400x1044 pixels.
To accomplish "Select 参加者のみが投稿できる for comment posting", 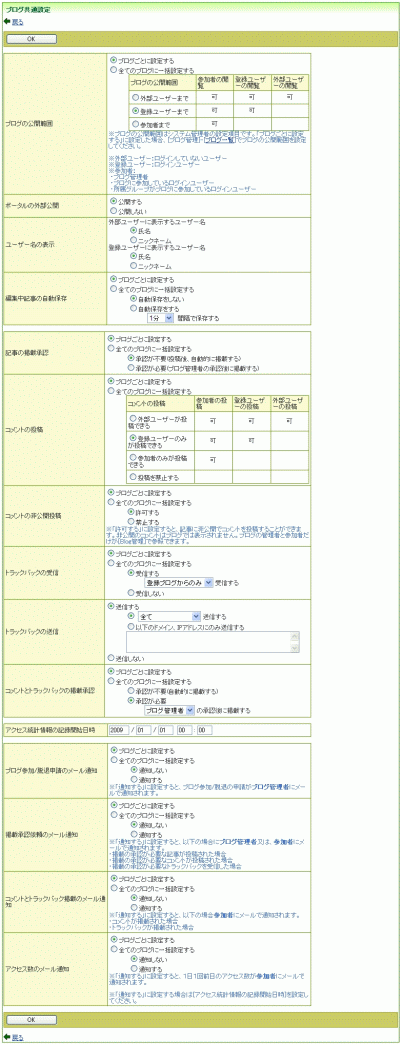I will (x=132, y=458).
